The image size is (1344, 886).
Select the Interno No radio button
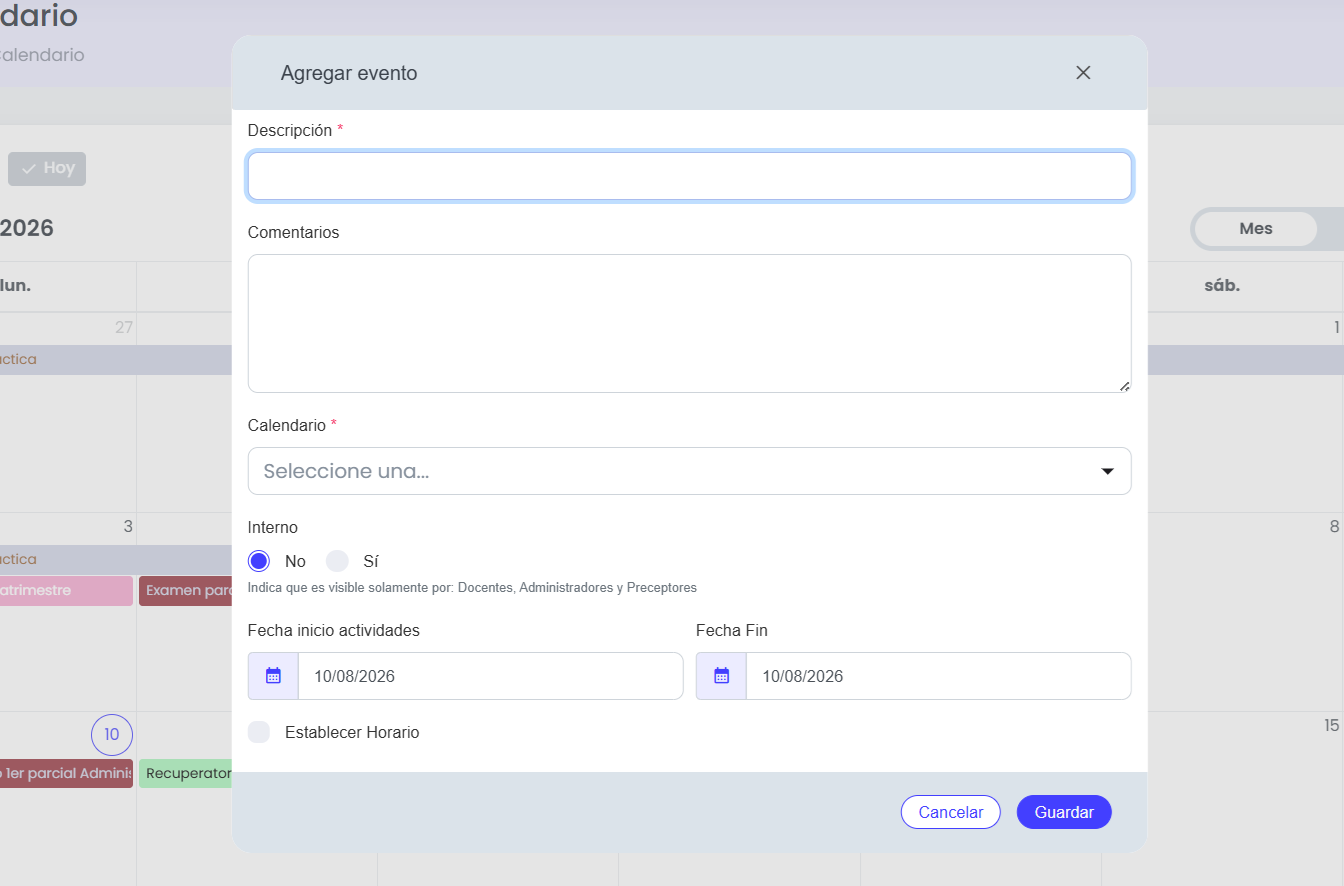click(x=259, y=561)
